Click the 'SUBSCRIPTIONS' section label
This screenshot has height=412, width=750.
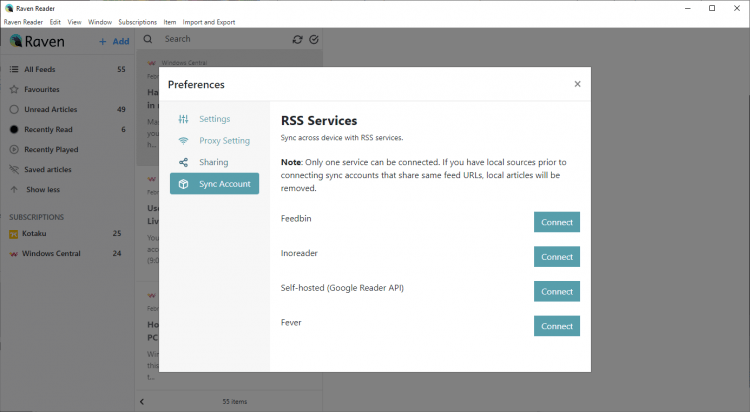tap(36, 217)
